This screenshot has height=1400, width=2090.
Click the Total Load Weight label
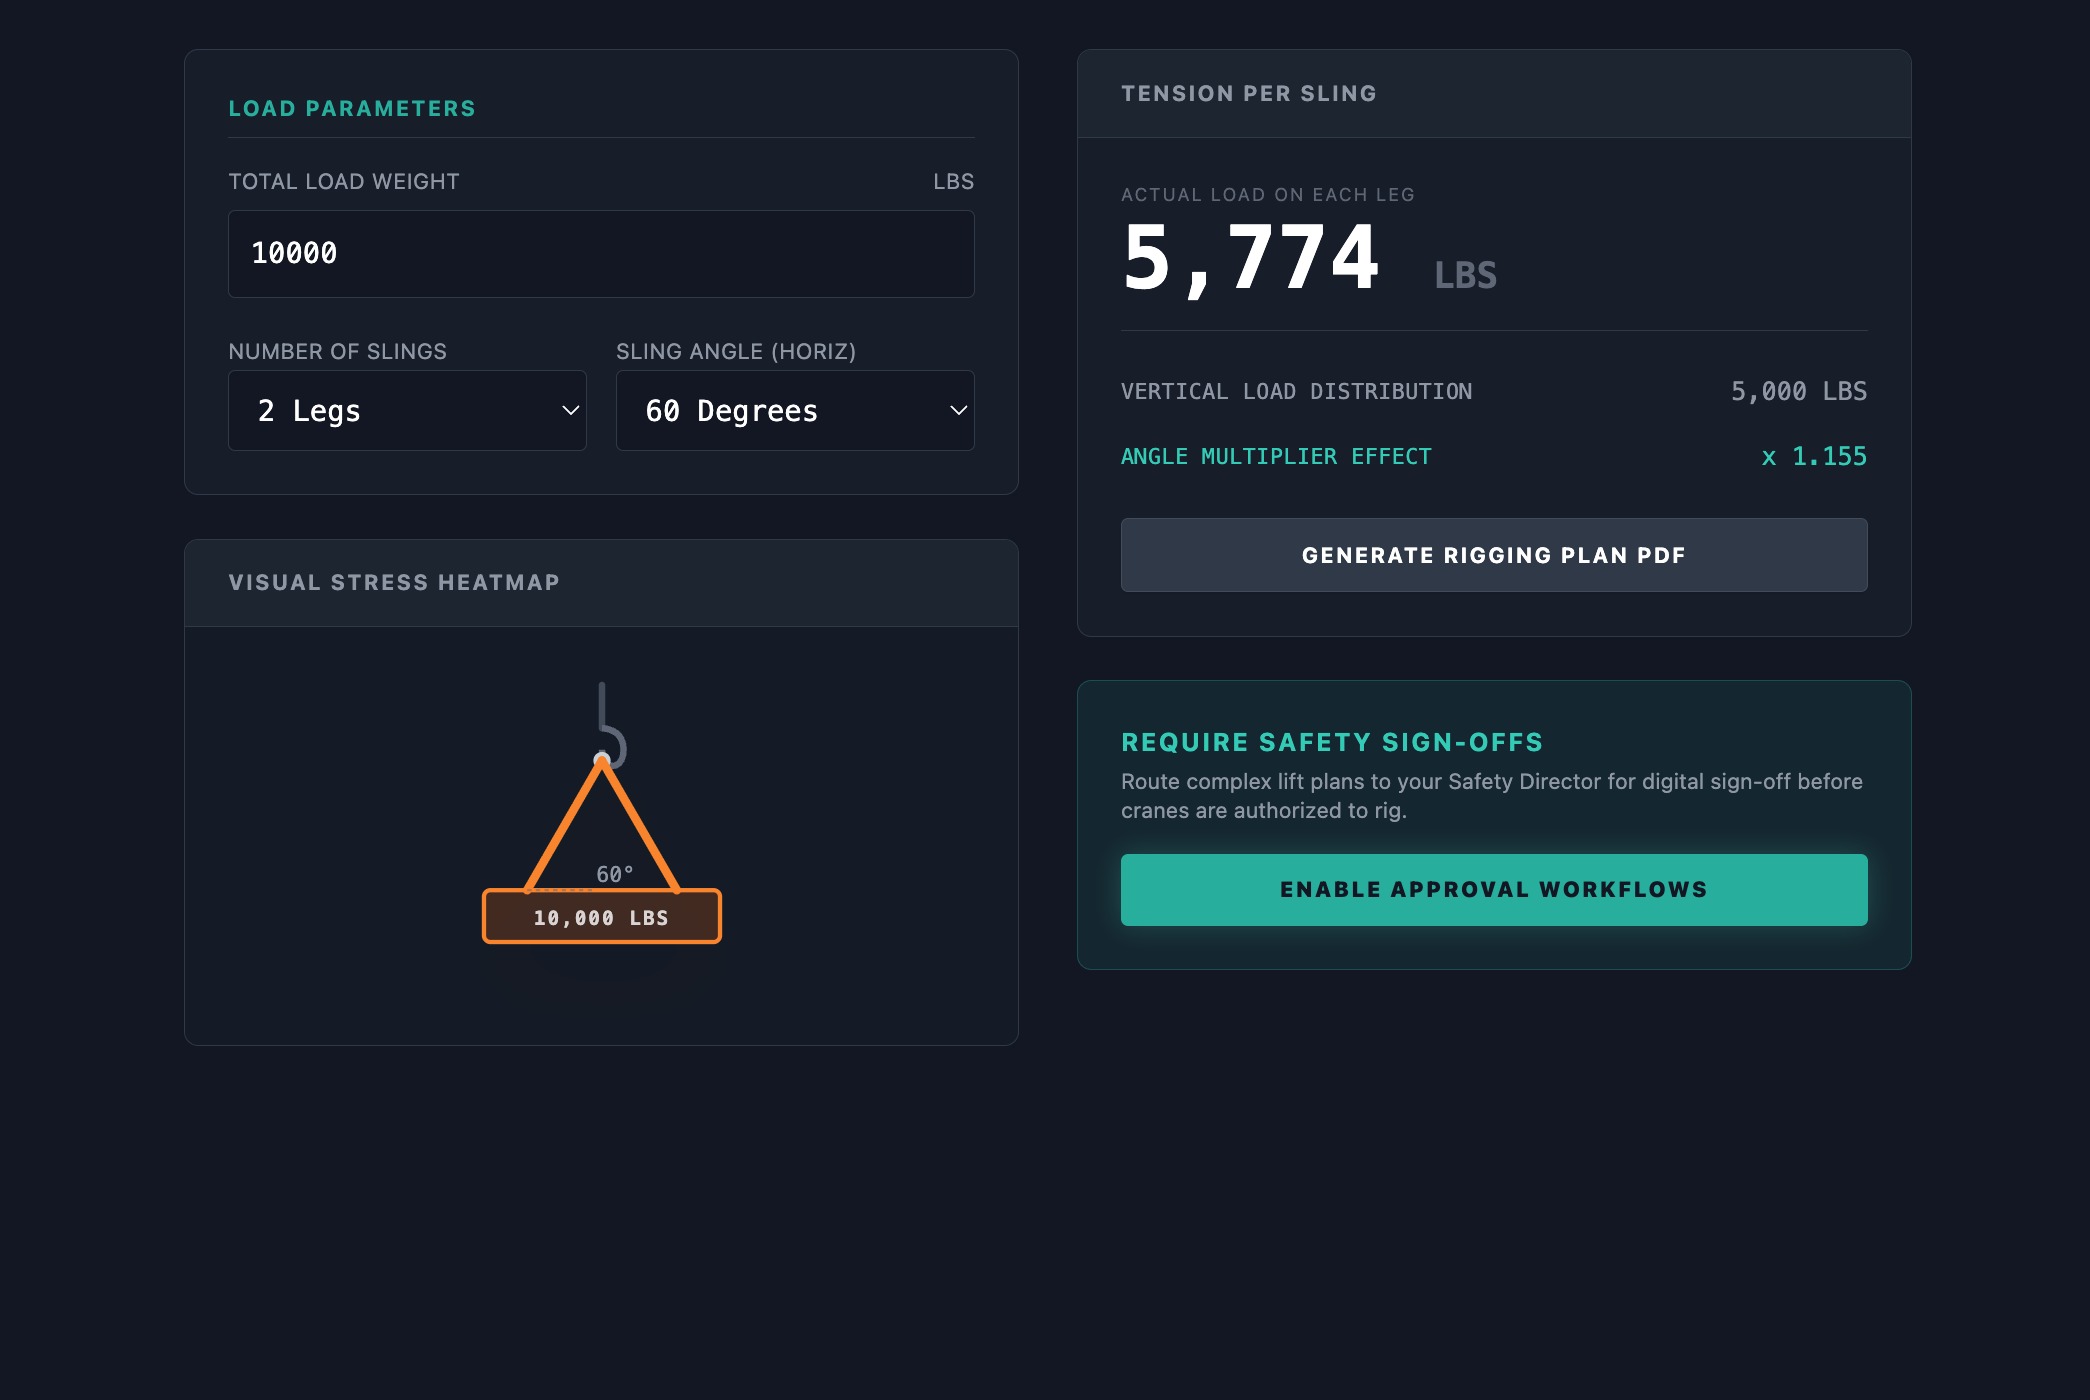(x=344, y=182)
